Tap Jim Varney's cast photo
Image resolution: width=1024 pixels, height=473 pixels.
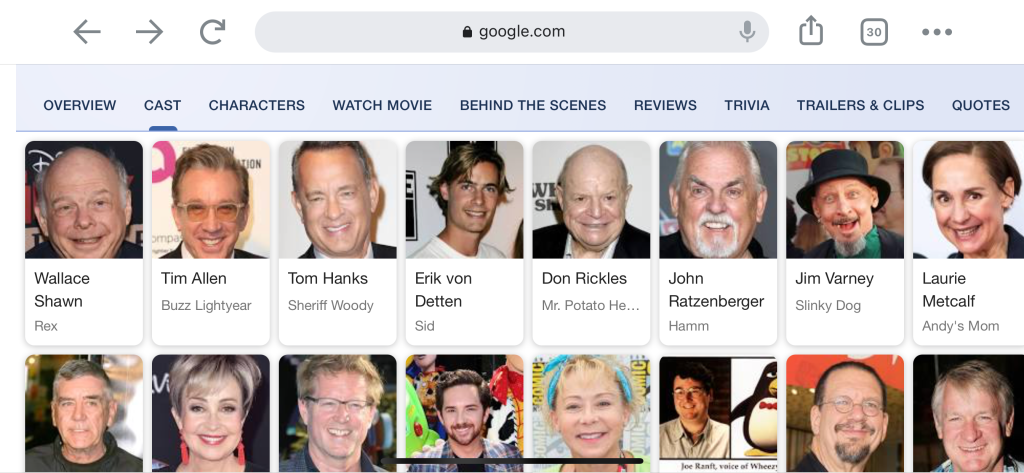tap(845, 200)
